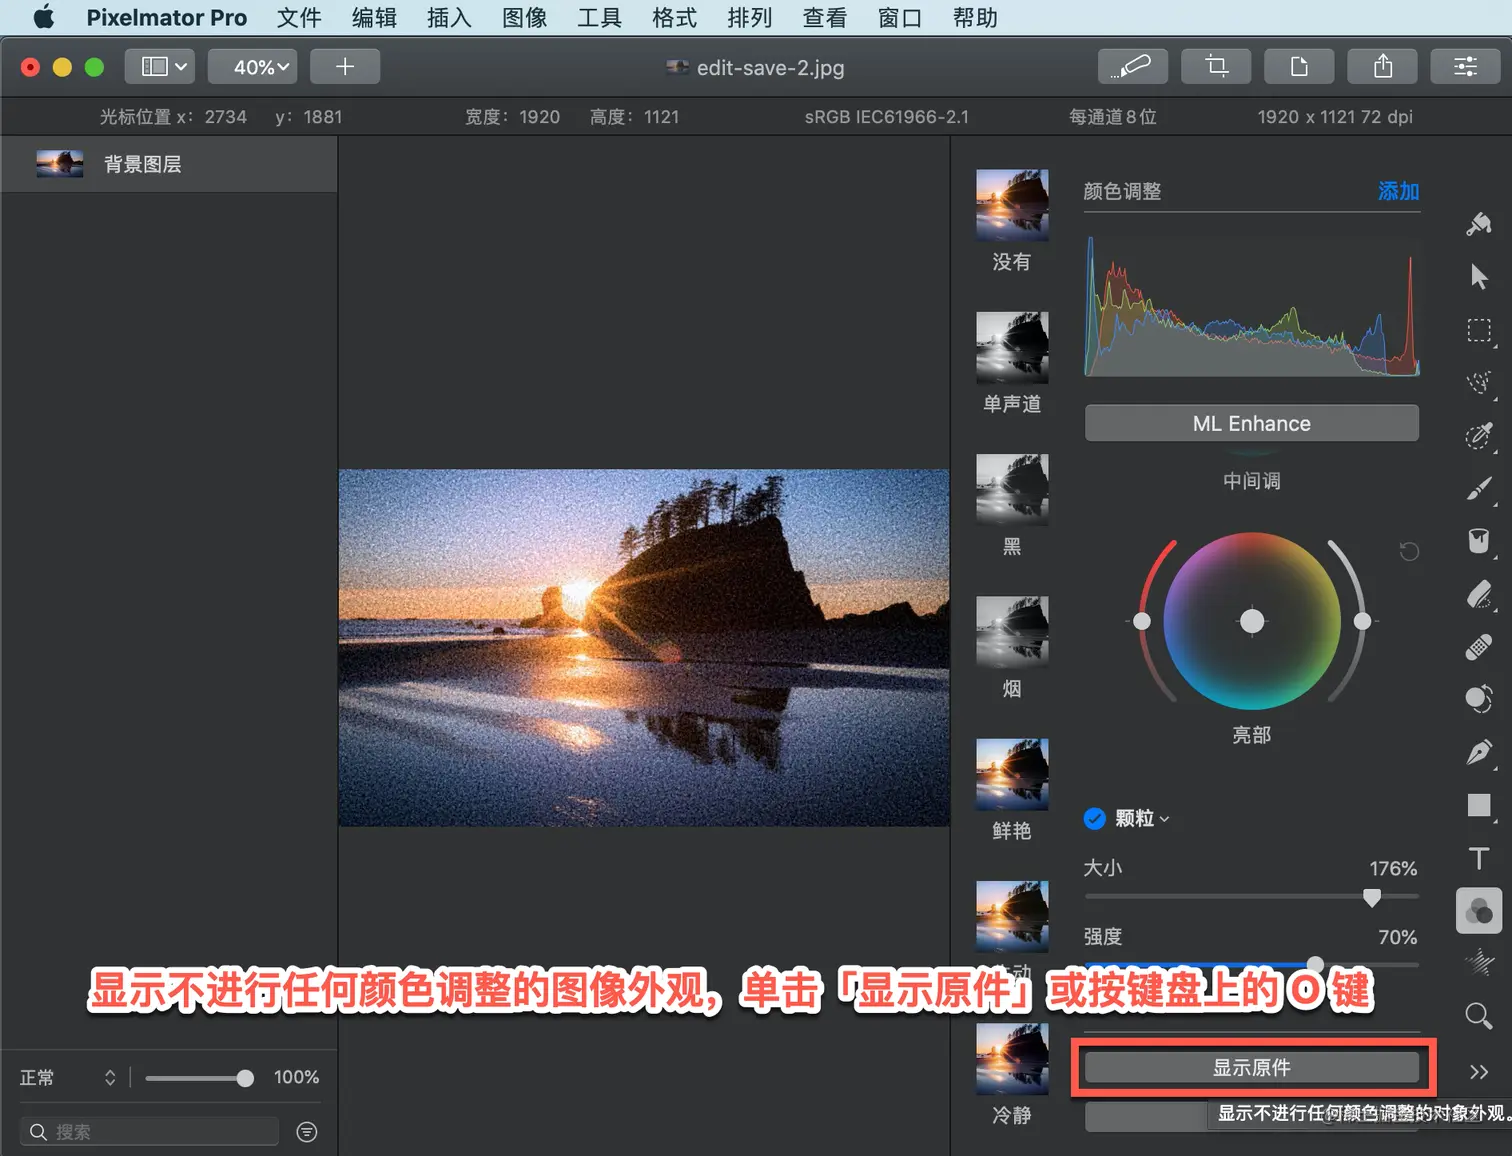The height and width of the screenshot is (1156, 1512).
Task: Open the 插入 menu
Action: (449, 18)
